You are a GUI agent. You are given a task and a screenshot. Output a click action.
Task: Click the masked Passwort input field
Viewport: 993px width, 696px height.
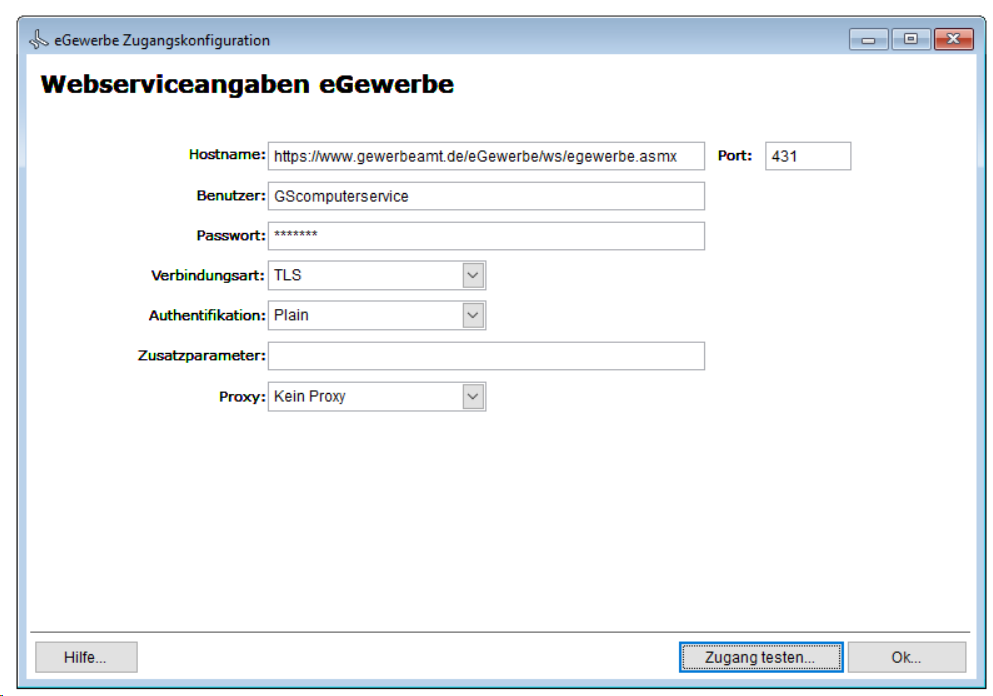click(x=486, y=236)
